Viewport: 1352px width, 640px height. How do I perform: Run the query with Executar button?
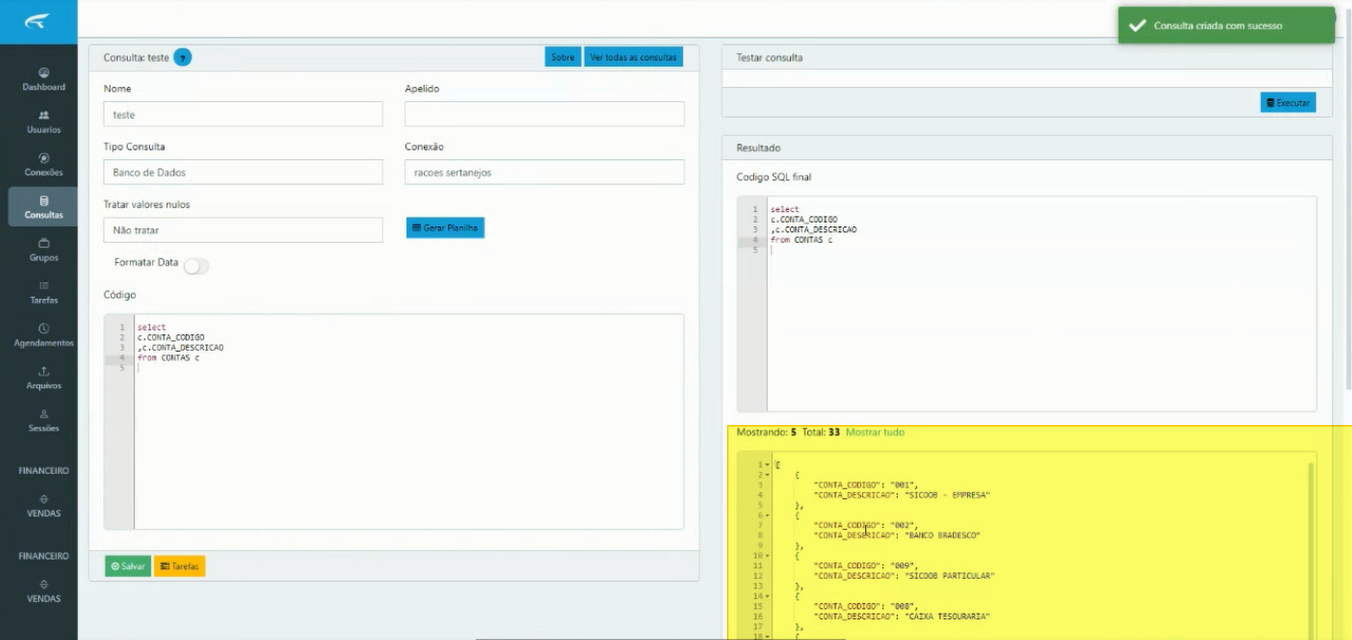[1288, 102]
